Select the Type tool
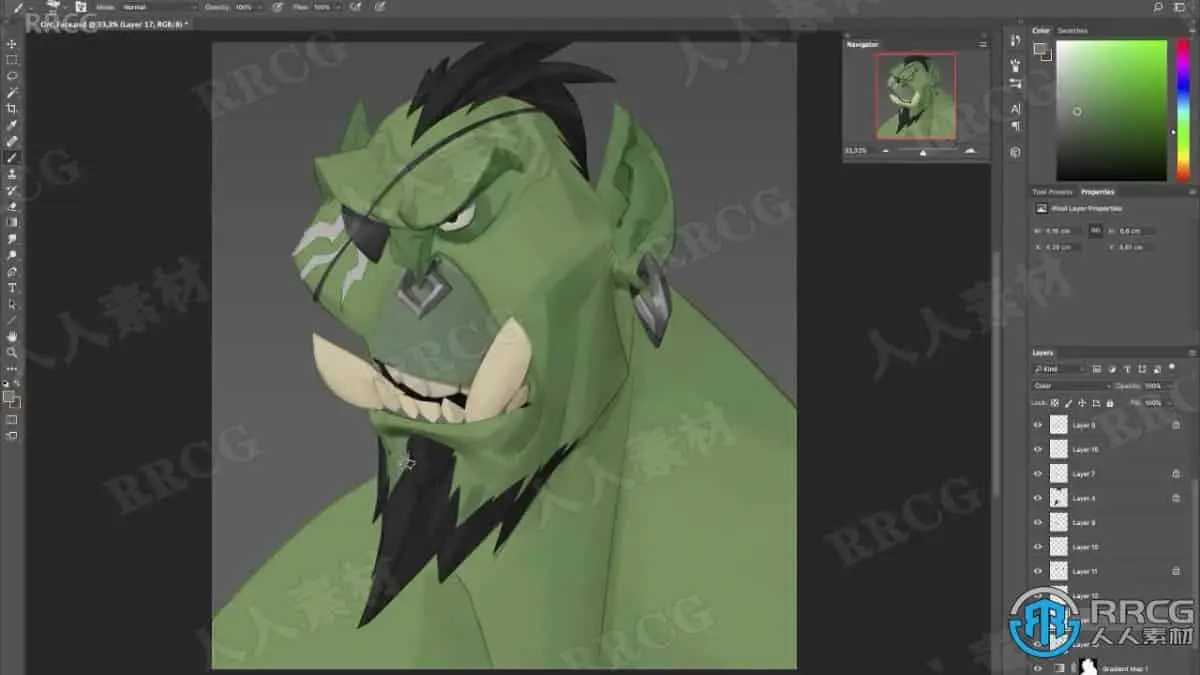The height and width of the screenshot is (675, 1200). (12, 287)
